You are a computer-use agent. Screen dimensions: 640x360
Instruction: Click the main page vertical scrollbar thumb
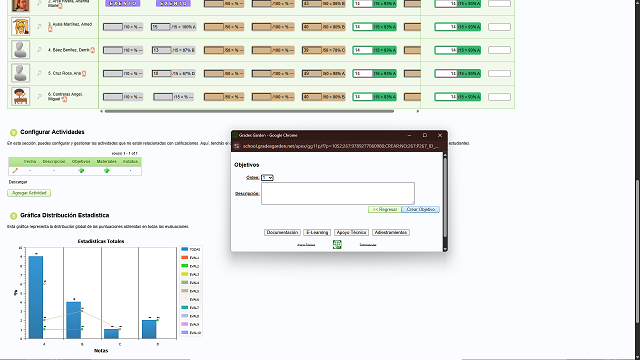pos(637,251)
